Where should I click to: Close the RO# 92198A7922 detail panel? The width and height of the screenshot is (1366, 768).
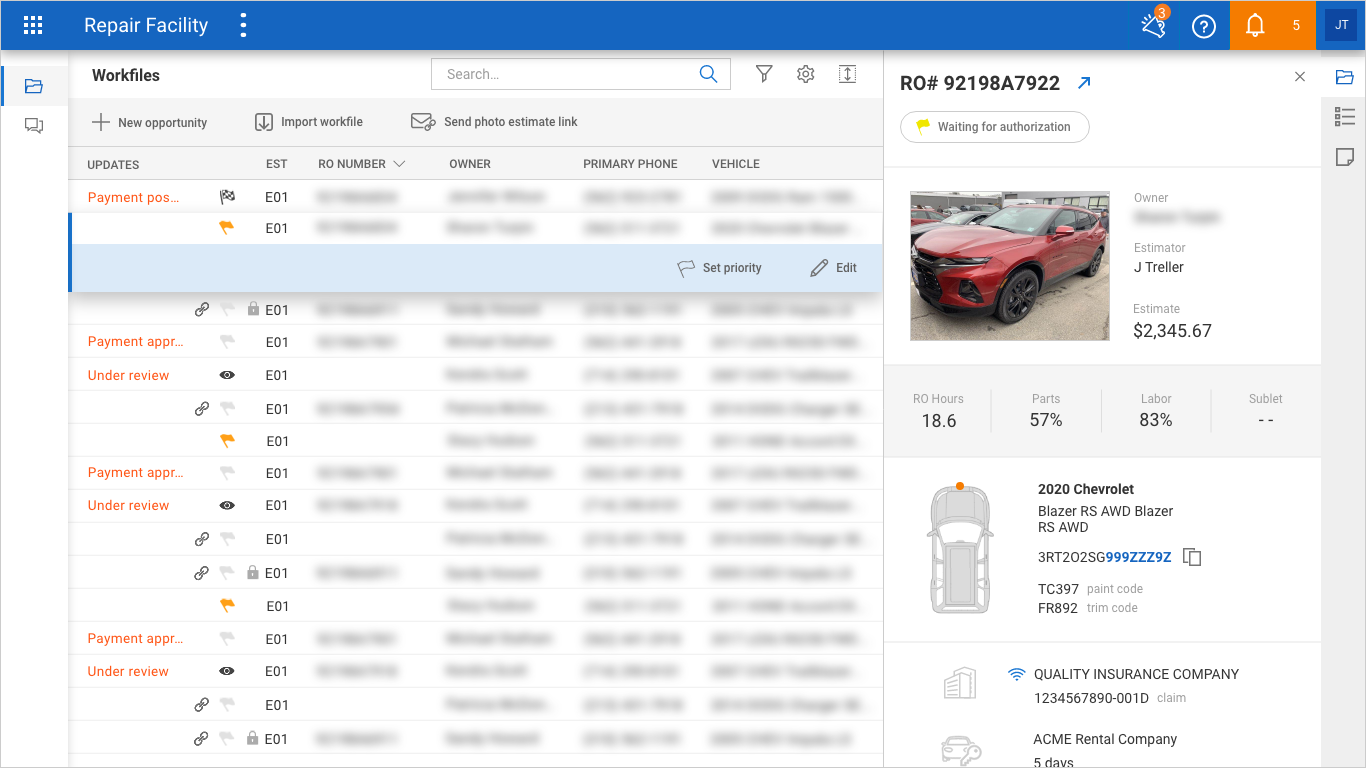click(x=1300, y=76)
